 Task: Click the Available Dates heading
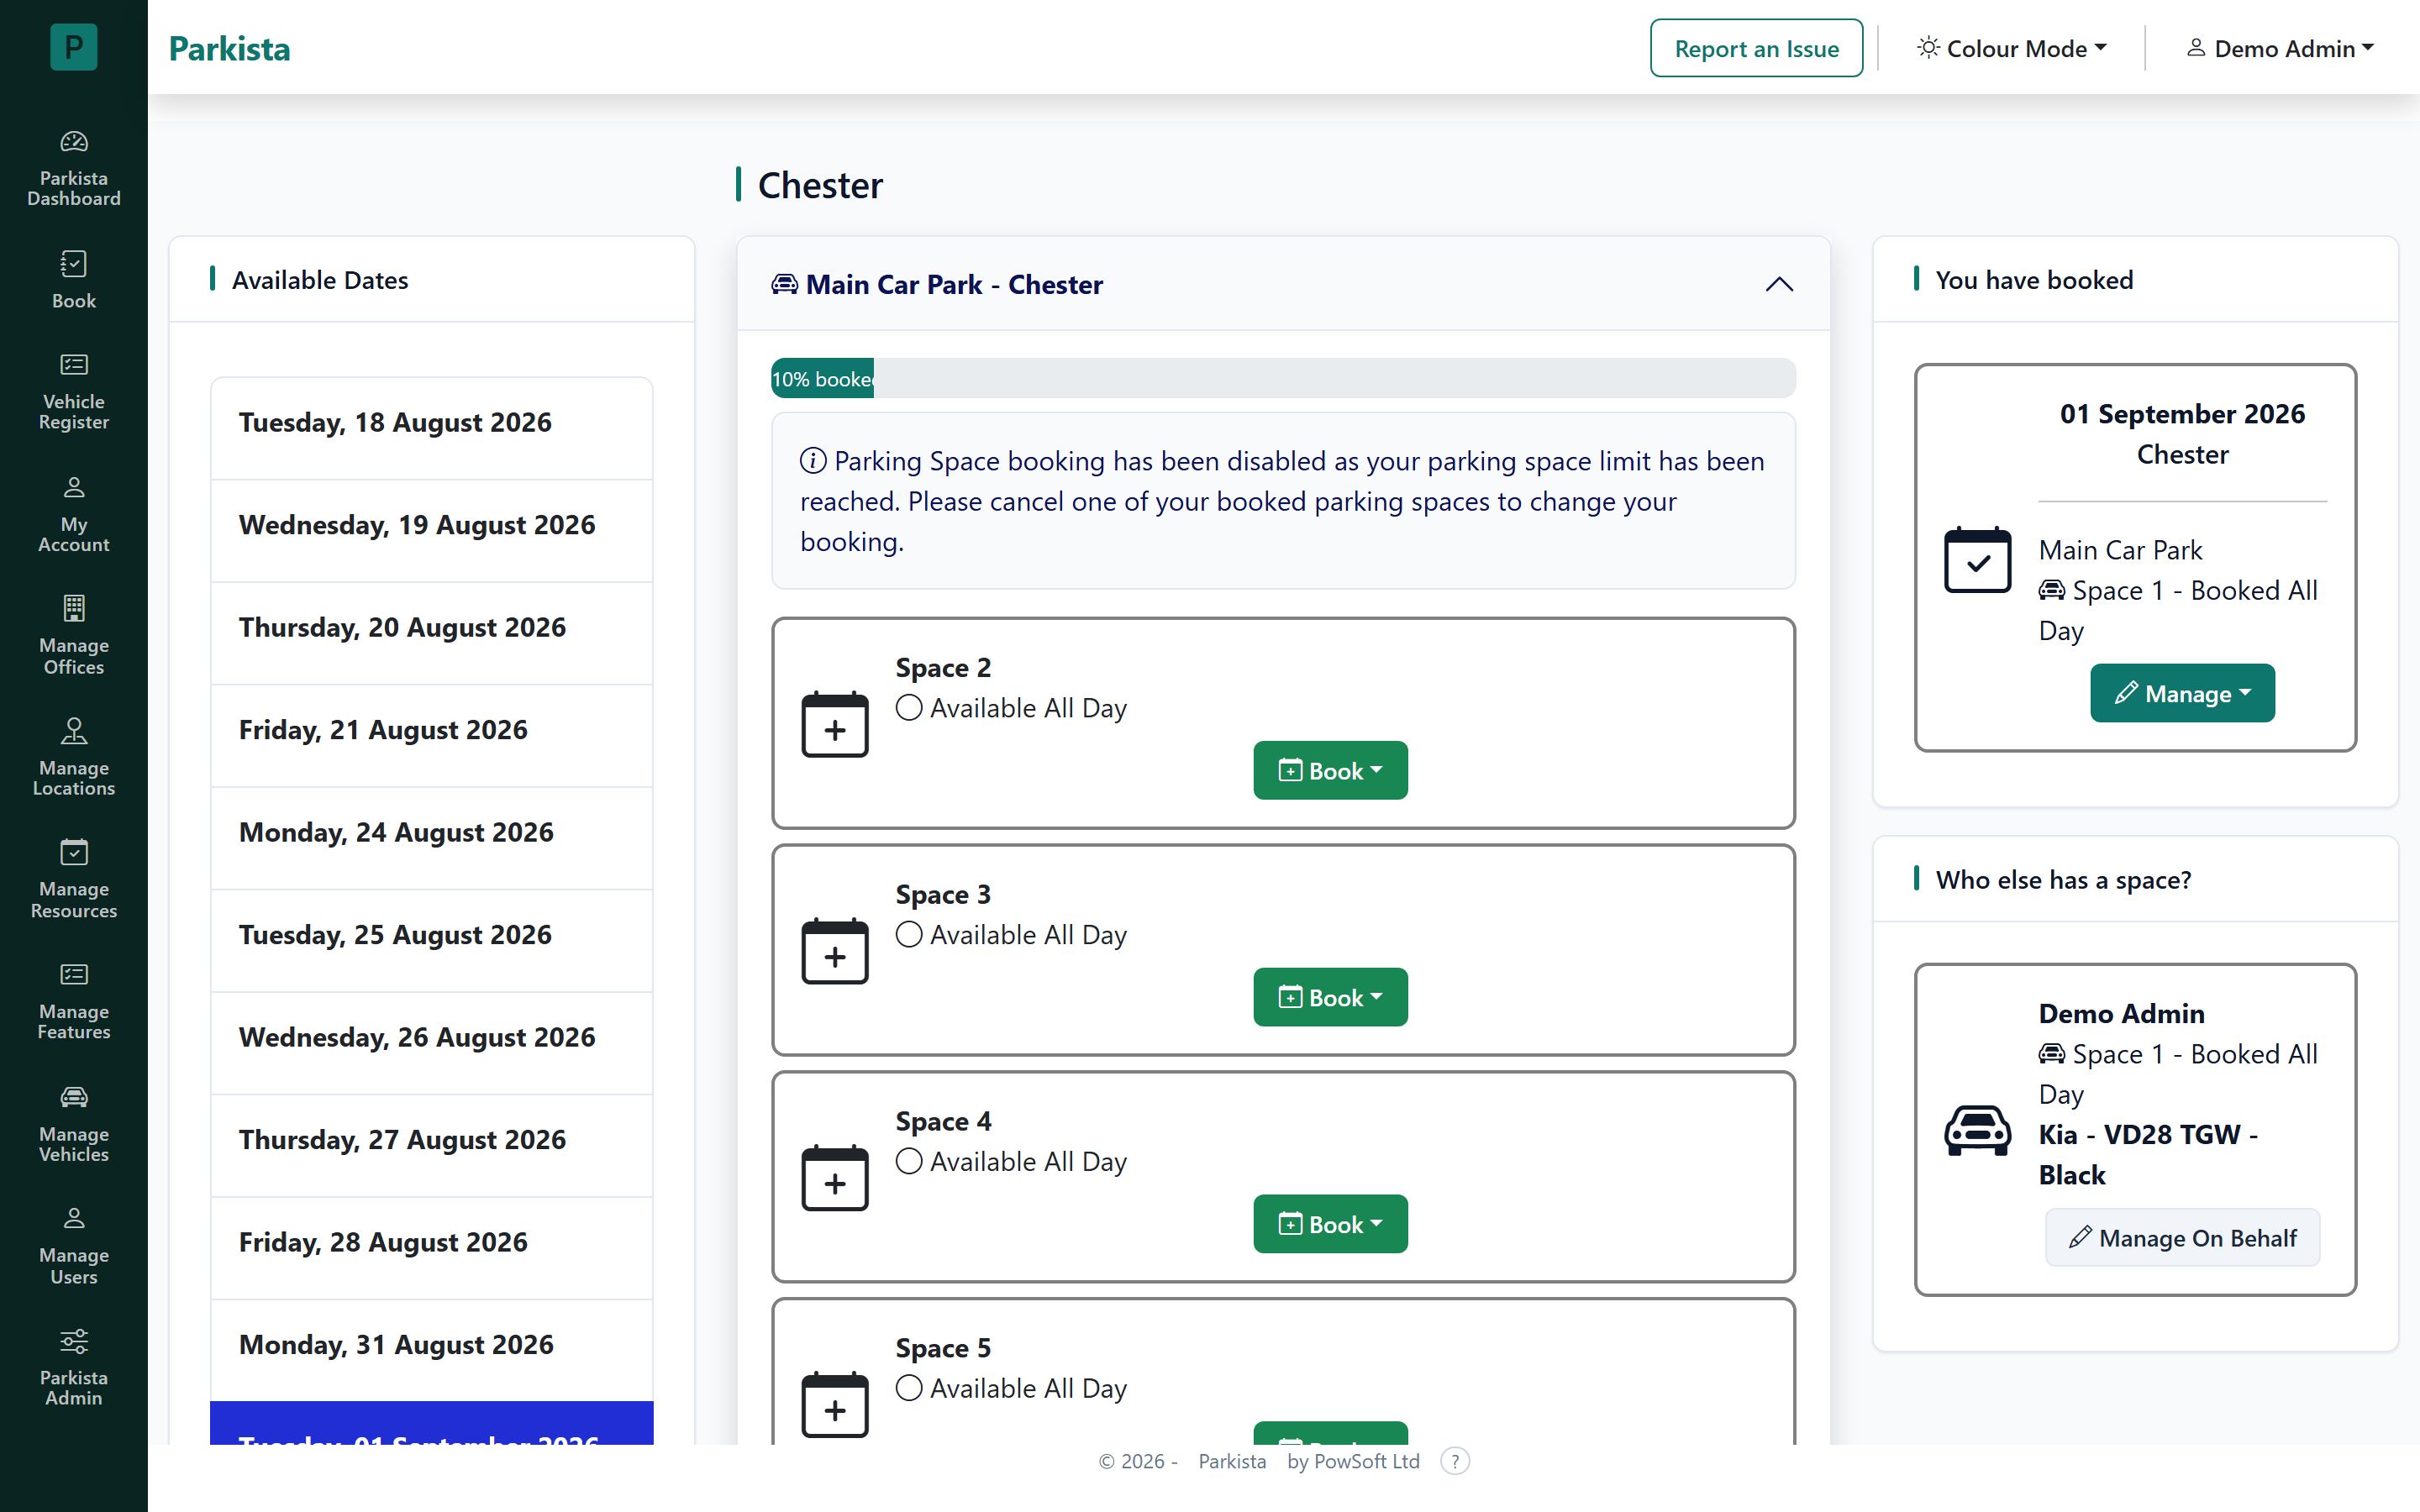point(320,280)
